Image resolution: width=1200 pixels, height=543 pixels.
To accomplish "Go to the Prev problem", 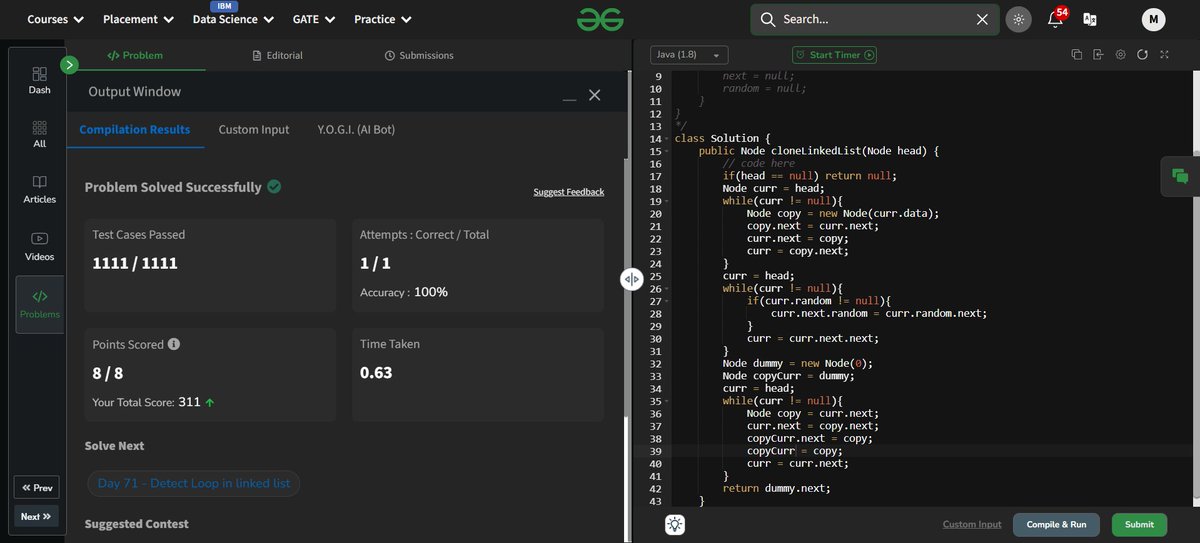I will 36,488.
